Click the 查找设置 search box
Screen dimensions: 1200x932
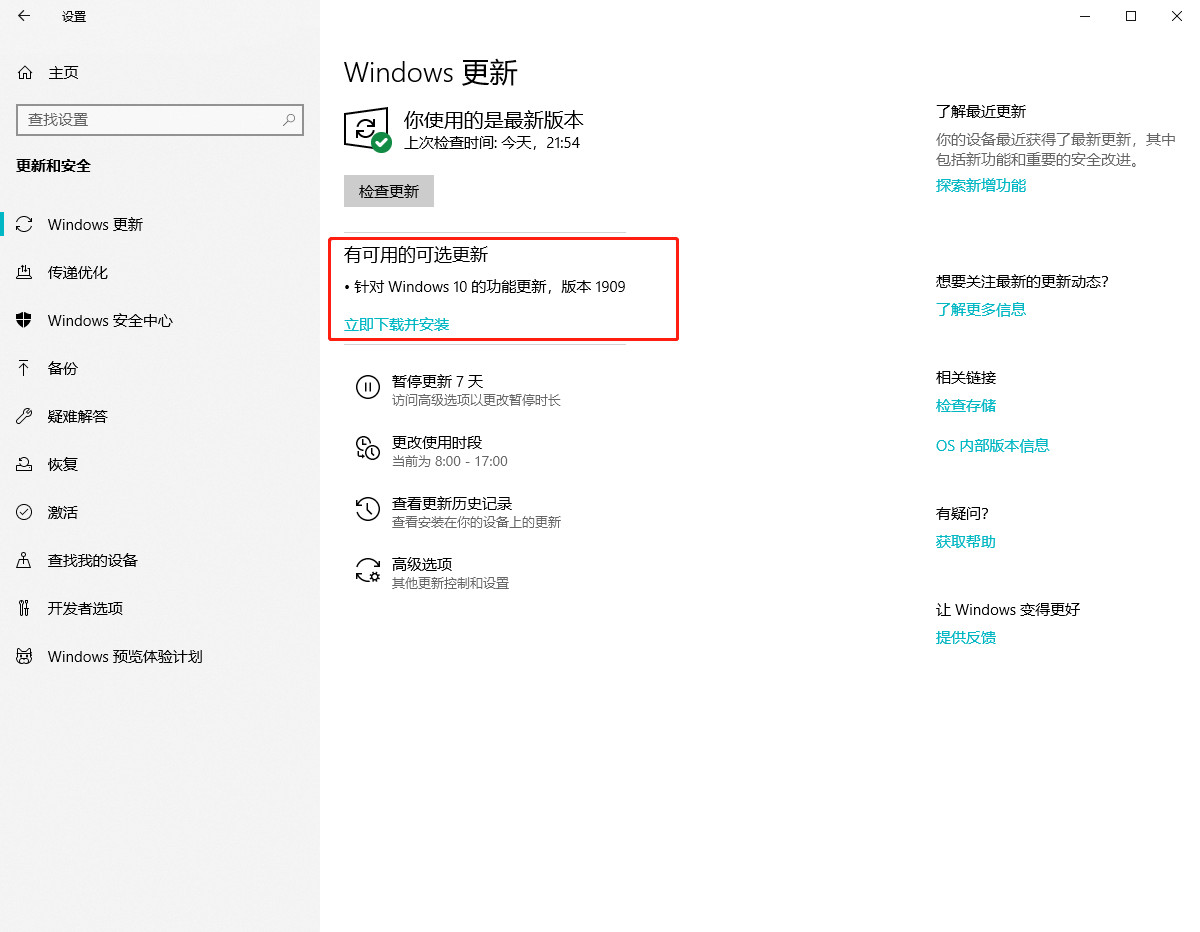click(160, 119)
